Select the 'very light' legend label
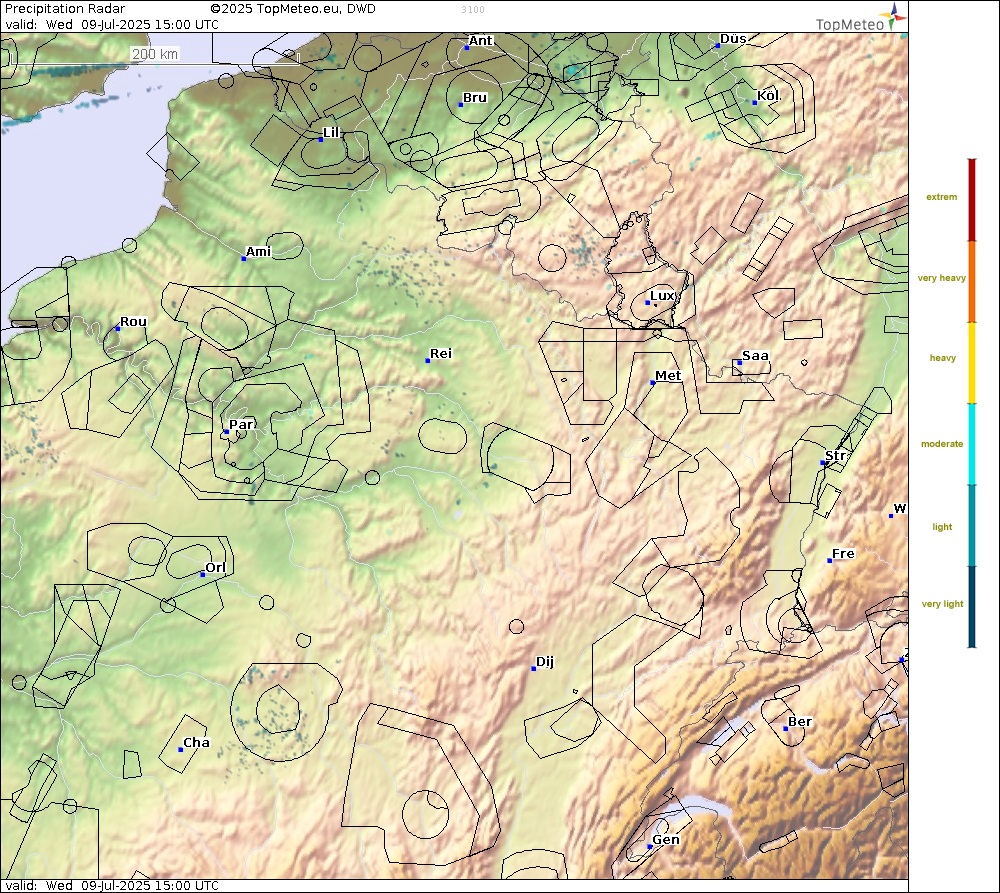The image size is (1000, 893). click(942, 604)
